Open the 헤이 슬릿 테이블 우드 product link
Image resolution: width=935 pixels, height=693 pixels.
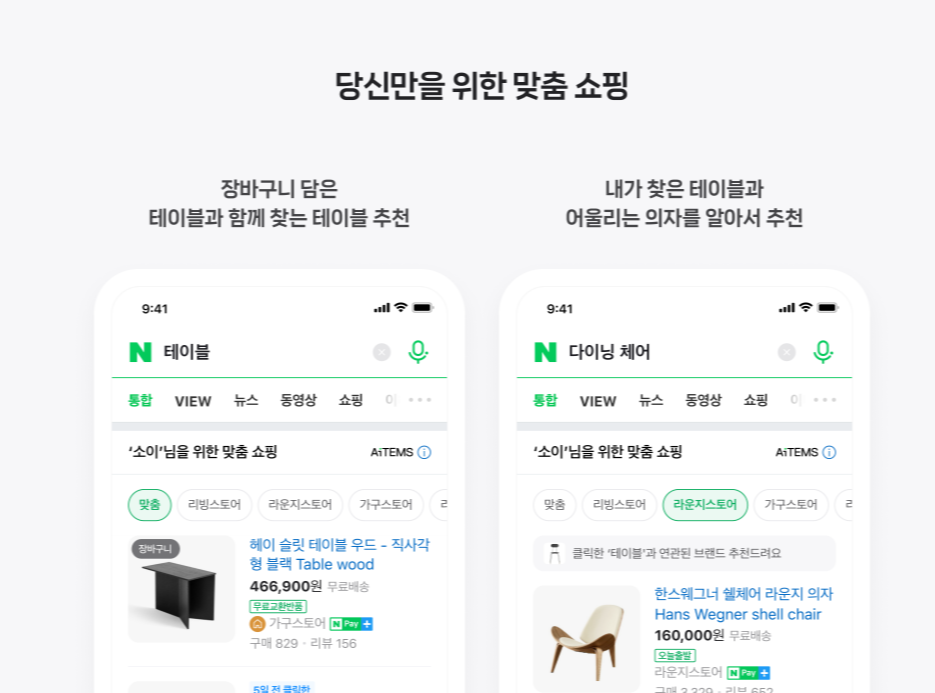click(339, 554)
